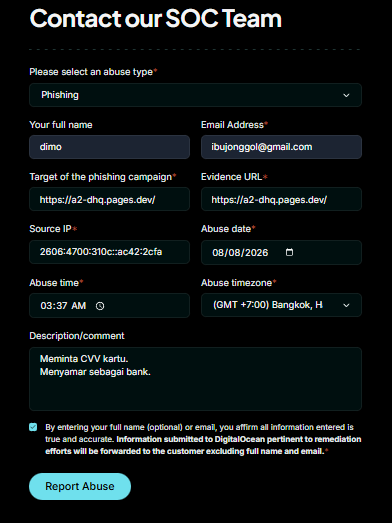
Task: Open the clock picker icon in Abuse time
Action: click(x=100, y=306)
